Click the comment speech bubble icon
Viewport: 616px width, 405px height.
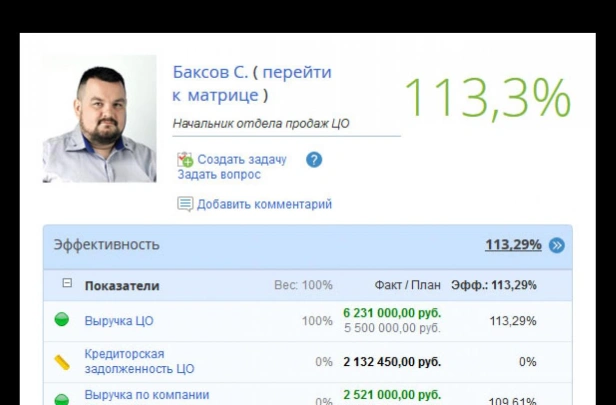185,204
